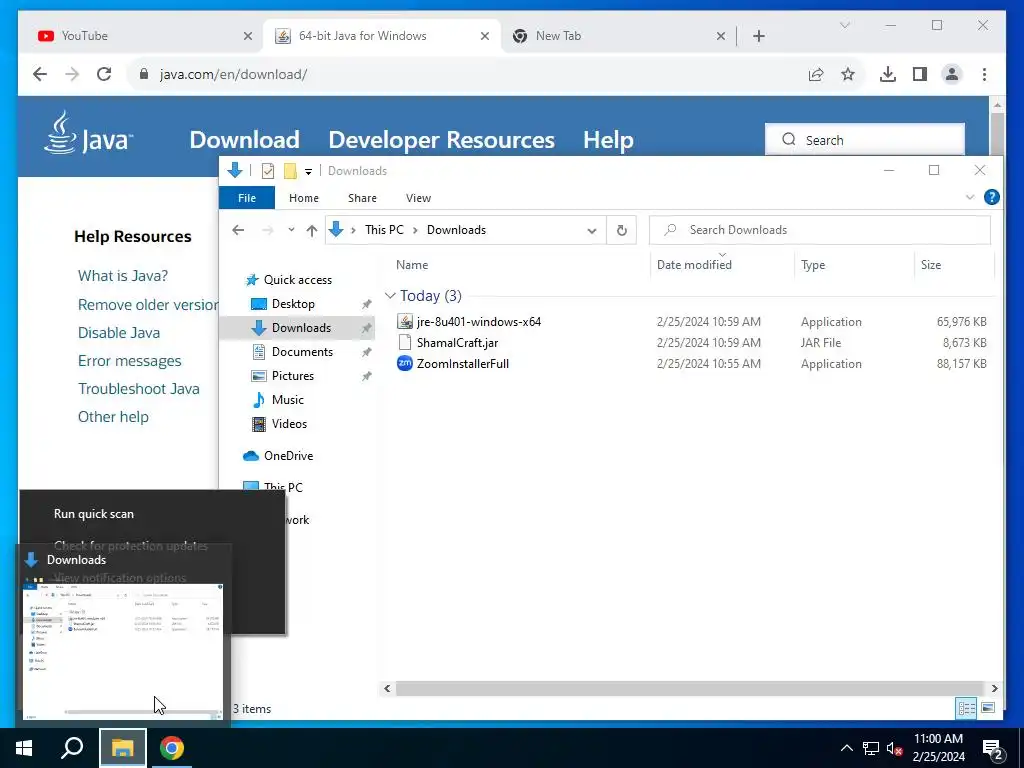Open Chrome tab search dropdown arrow

tap(844, 25)
